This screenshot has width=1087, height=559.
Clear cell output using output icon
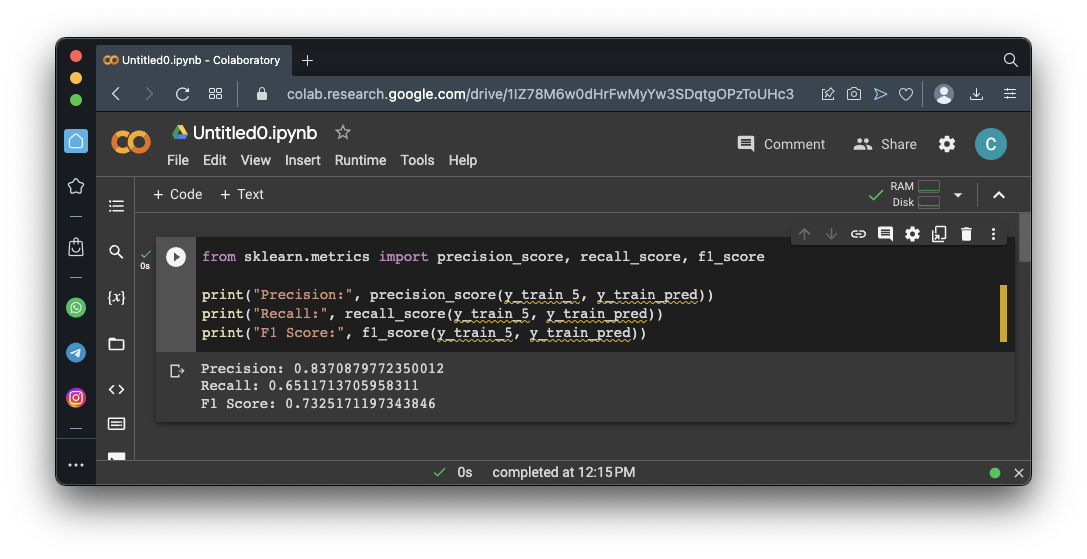pos(177,371)
